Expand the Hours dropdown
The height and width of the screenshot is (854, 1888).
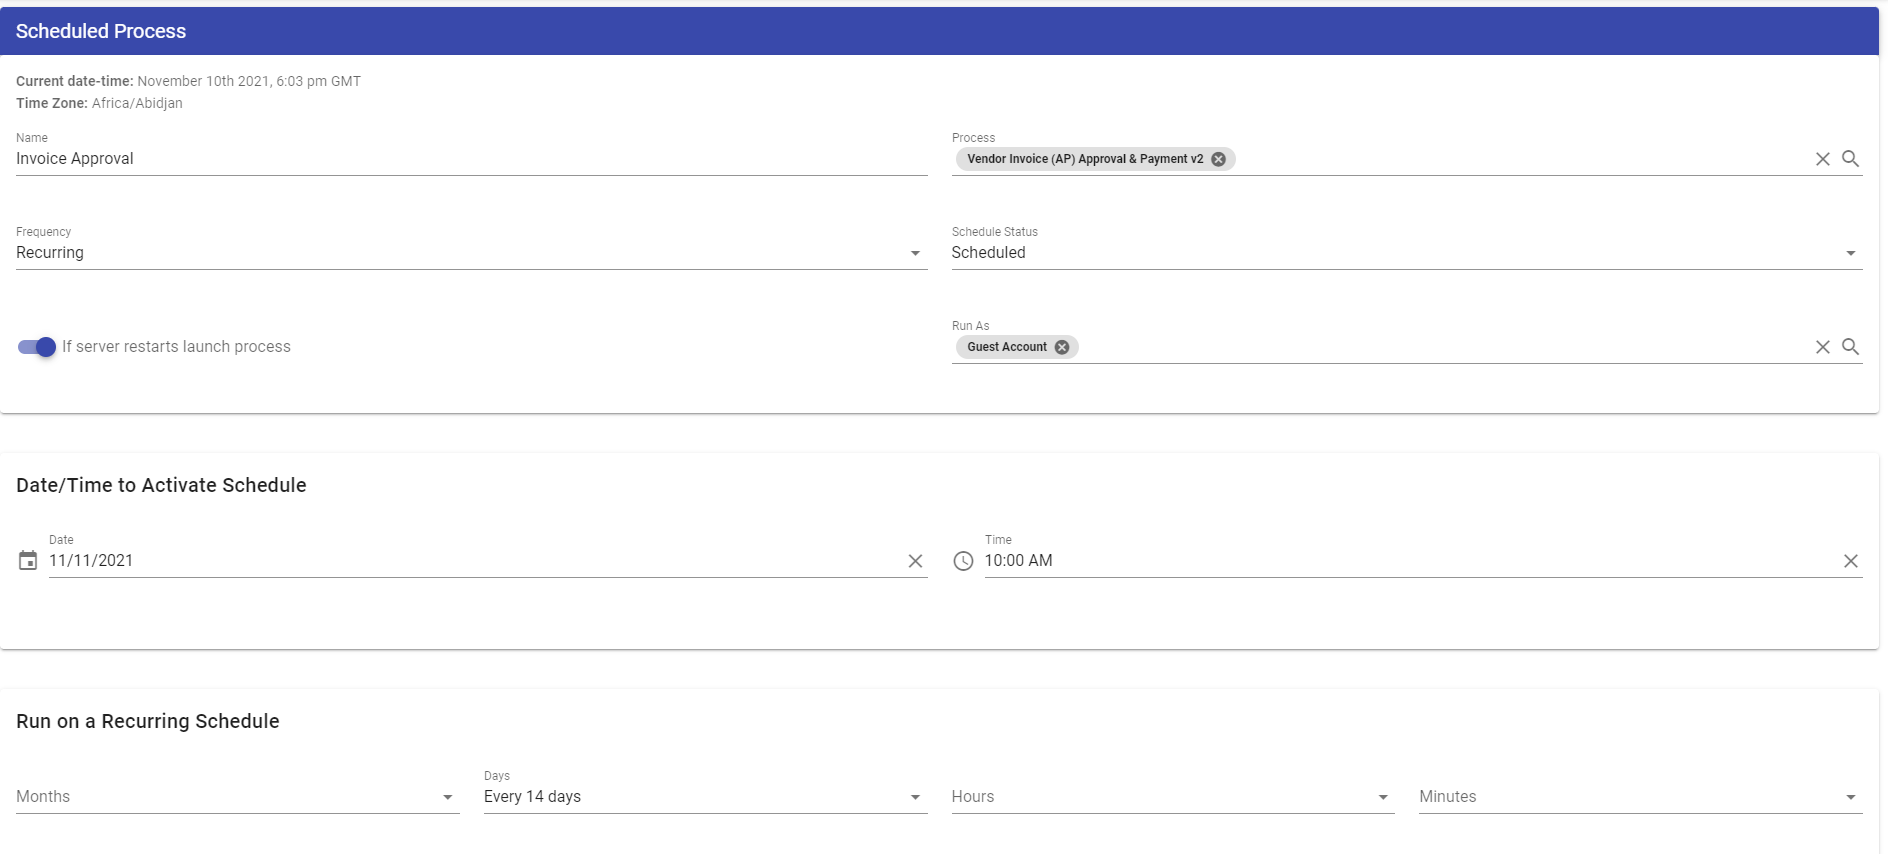[1173, 797]
